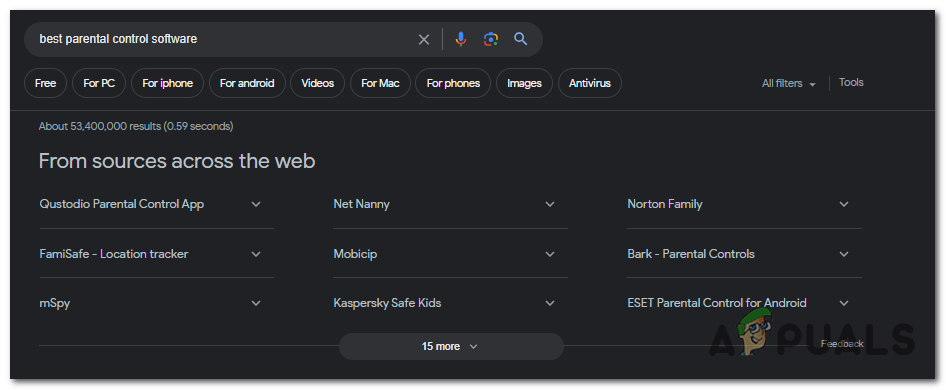Click ESET Parental Control for Android text
The image size is (946, 390).
click(x=717, y=303)
